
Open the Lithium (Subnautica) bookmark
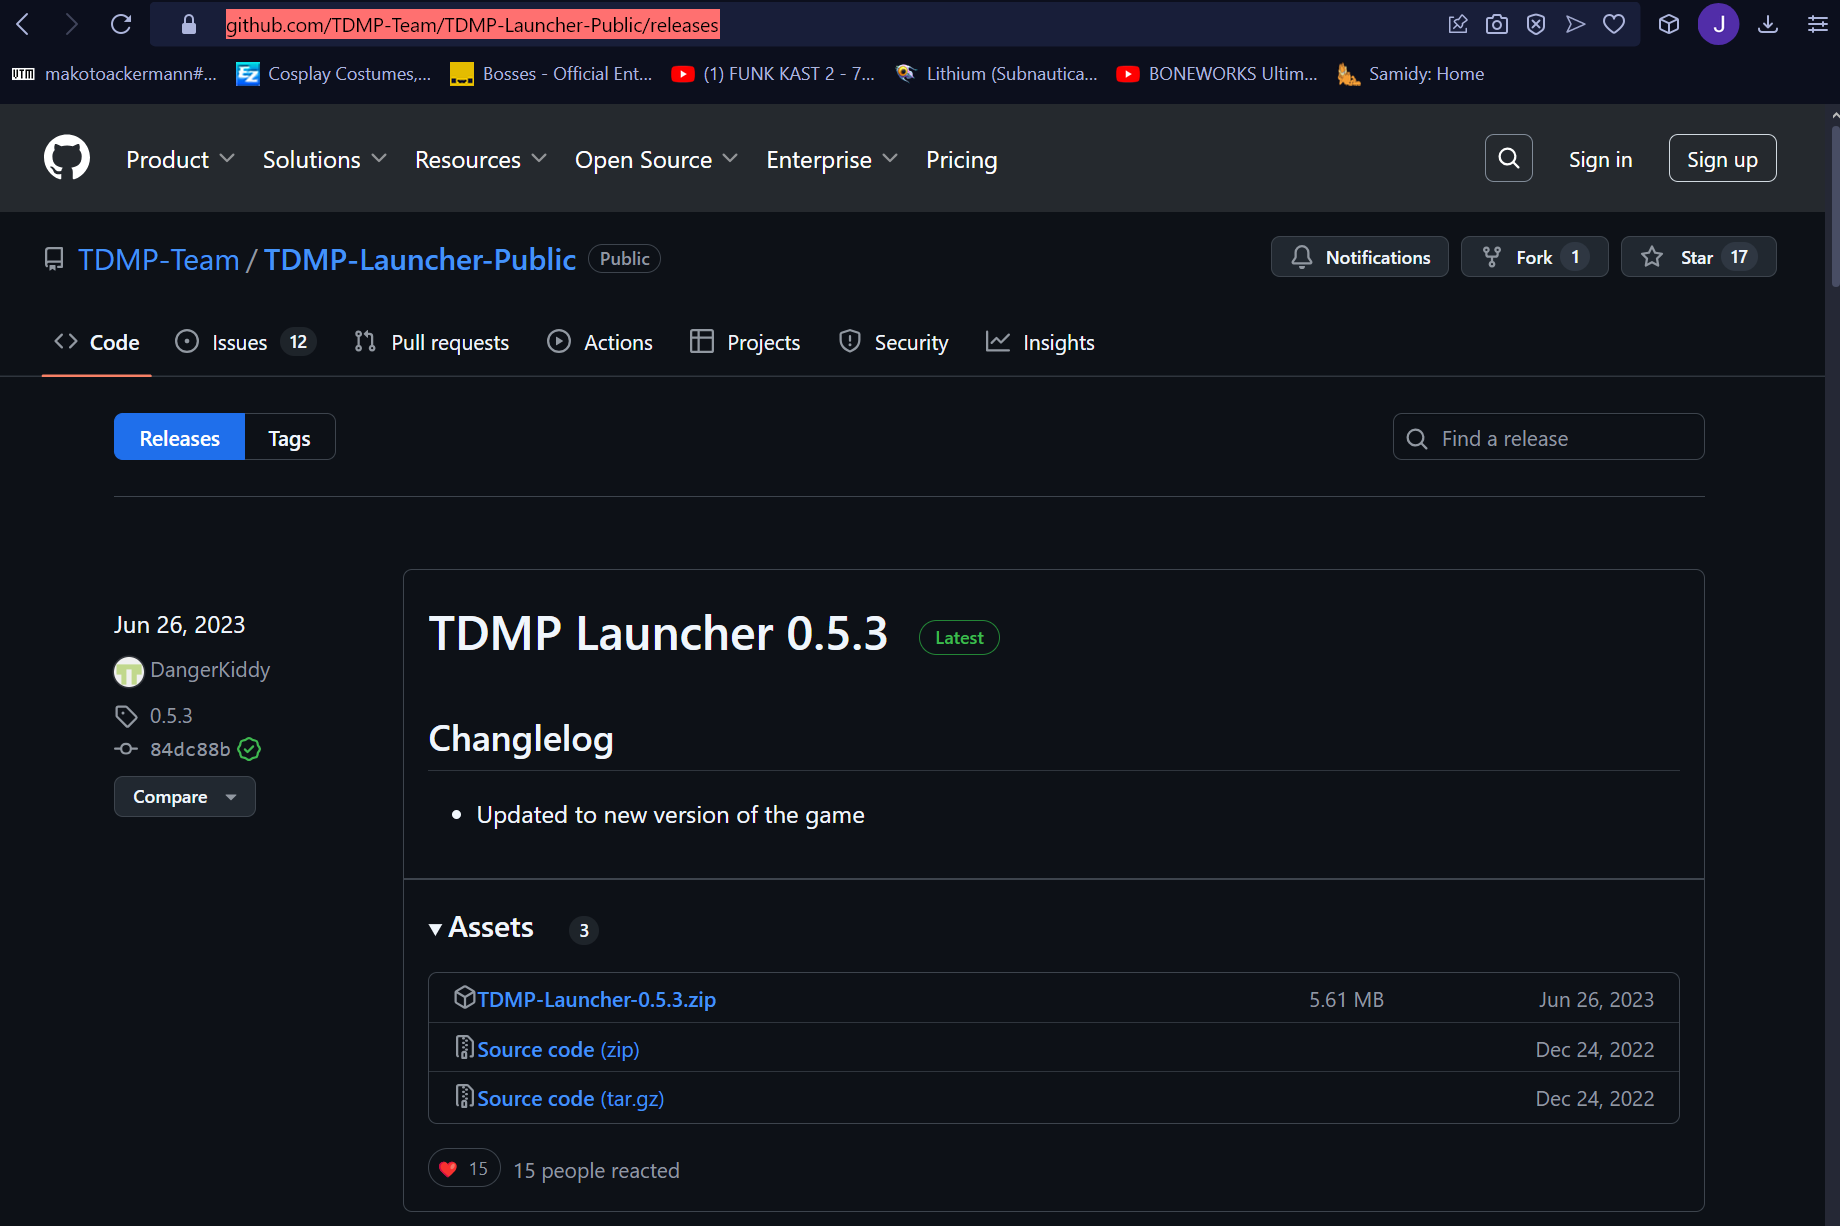point(996,74)
